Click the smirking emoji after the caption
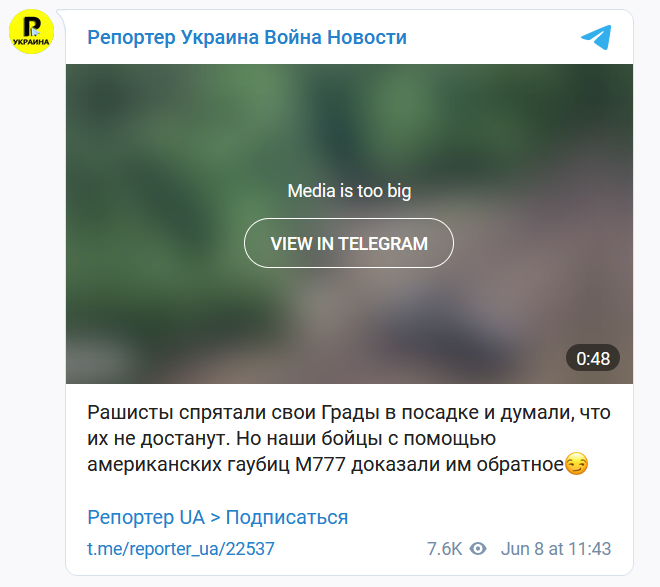Screen dimensions: 660x587 point(576,464)
